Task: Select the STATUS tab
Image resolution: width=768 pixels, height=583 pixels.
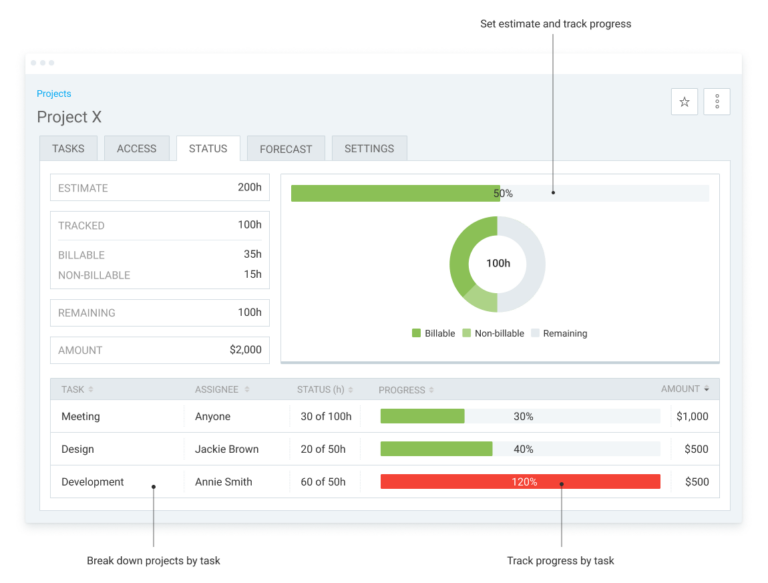Action: pos(208,148)
